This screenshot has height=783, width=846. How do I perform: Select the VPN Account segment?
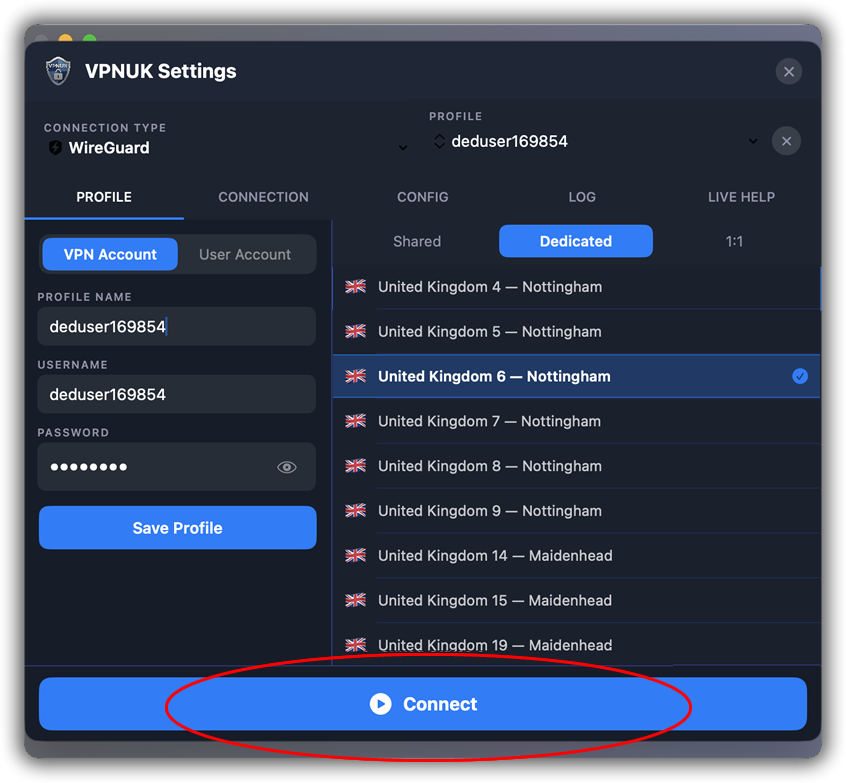tap(110, 255)
